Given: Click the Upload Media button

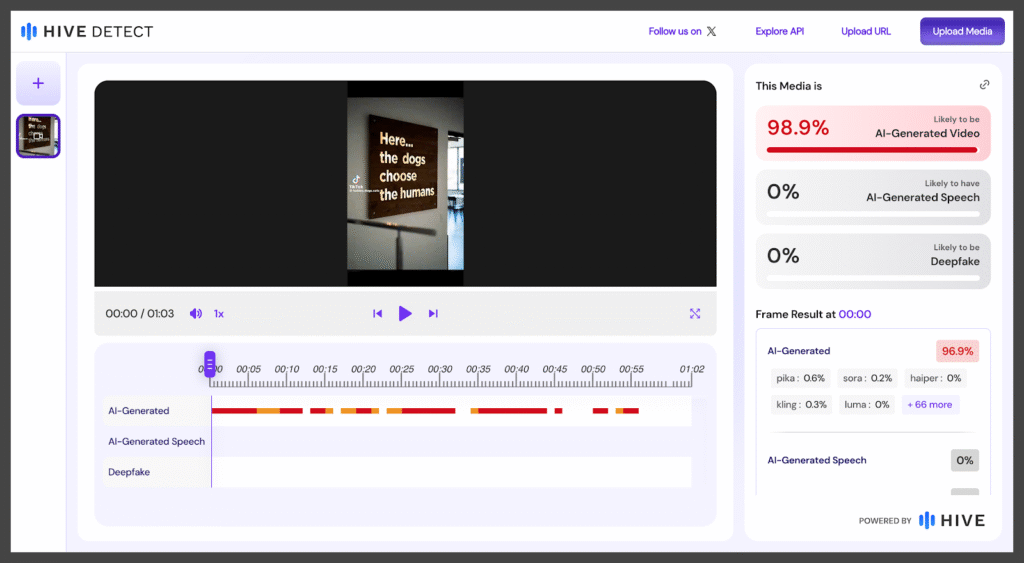Looking at the screenshot, I should point(962,31).
